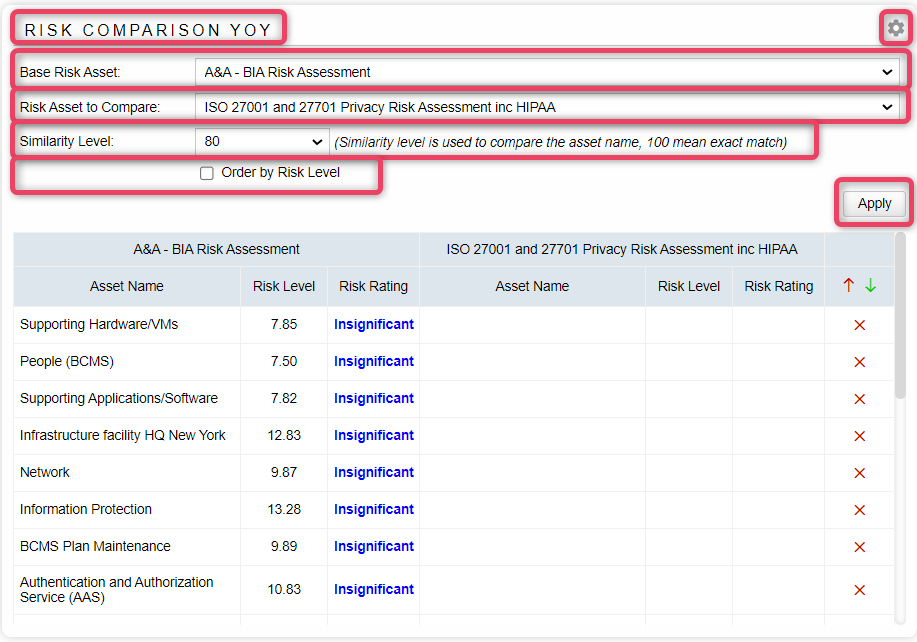Viewport: 917px width, 642px height.
Task: Select the BCMS Plan Maintenance asset name
Action: click(95, 546)
